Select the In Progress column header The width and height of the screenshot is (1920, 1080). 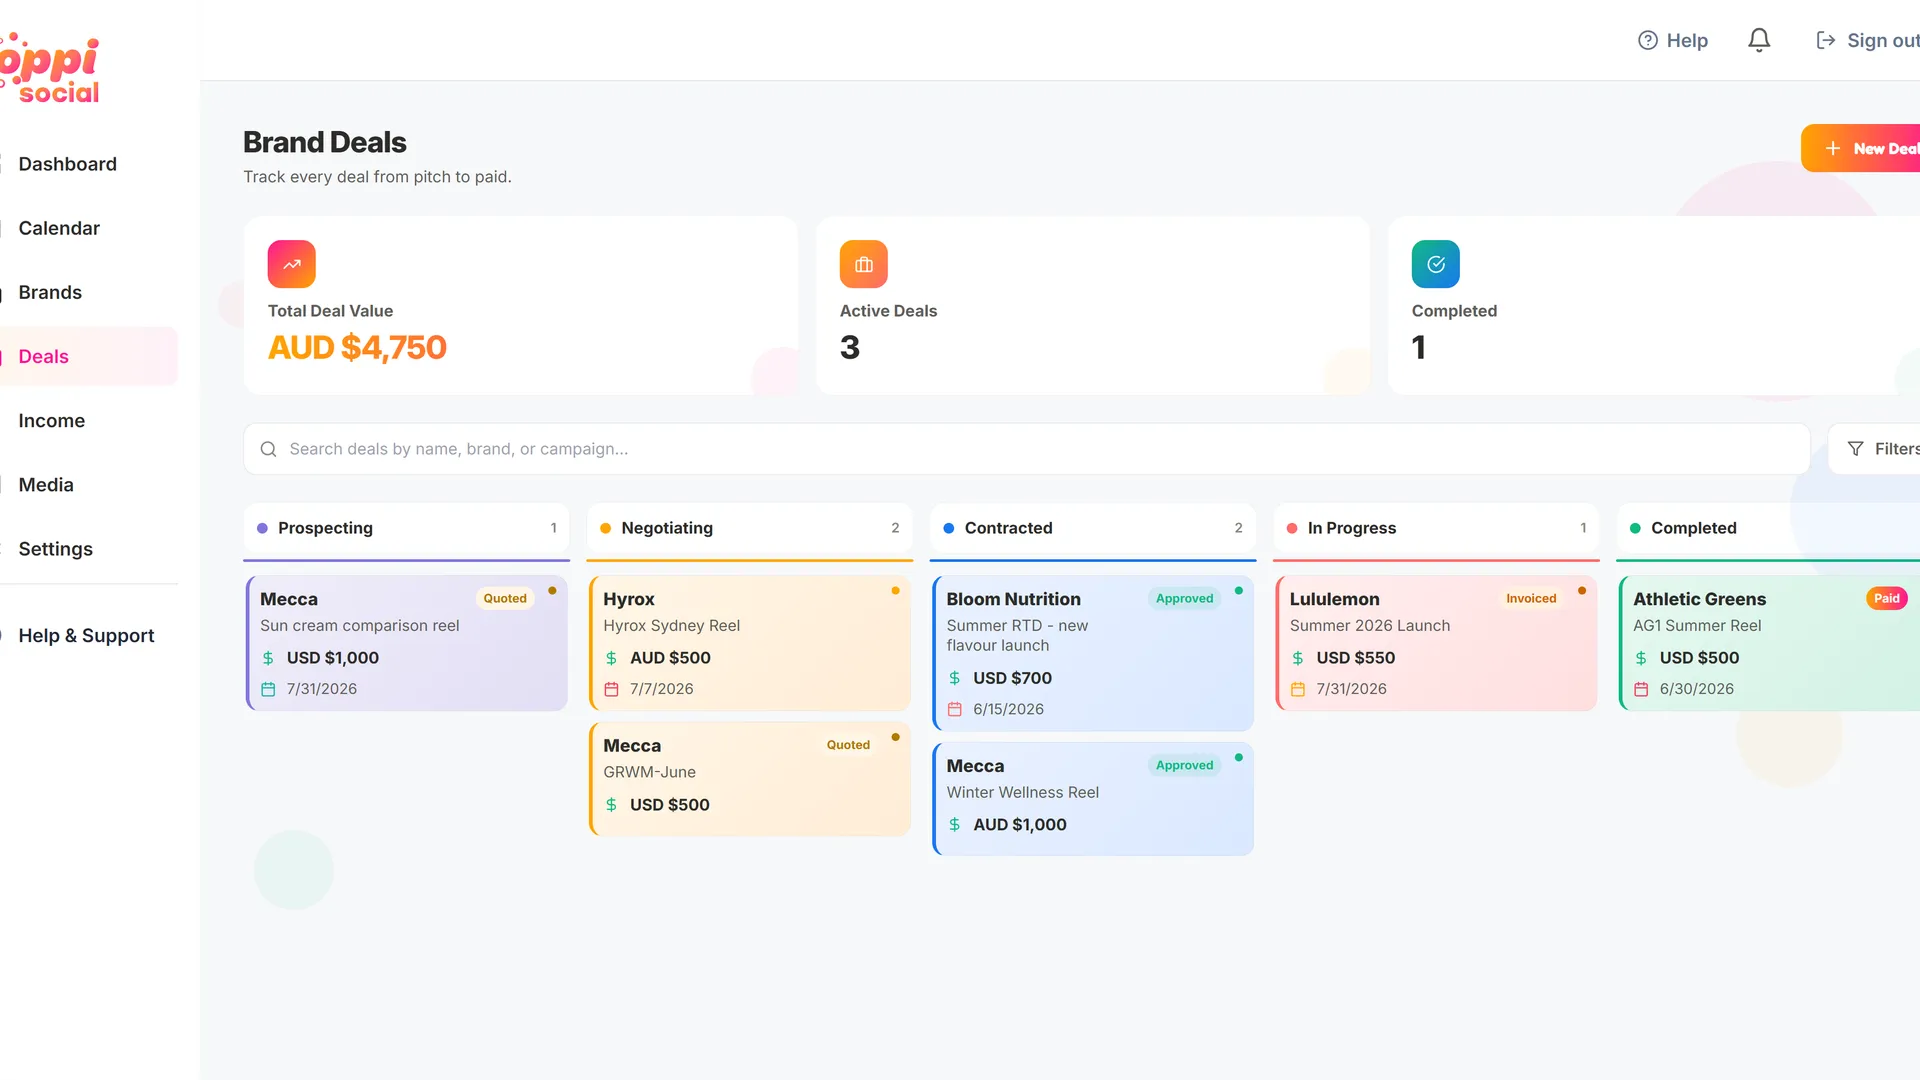point(1436,529)
